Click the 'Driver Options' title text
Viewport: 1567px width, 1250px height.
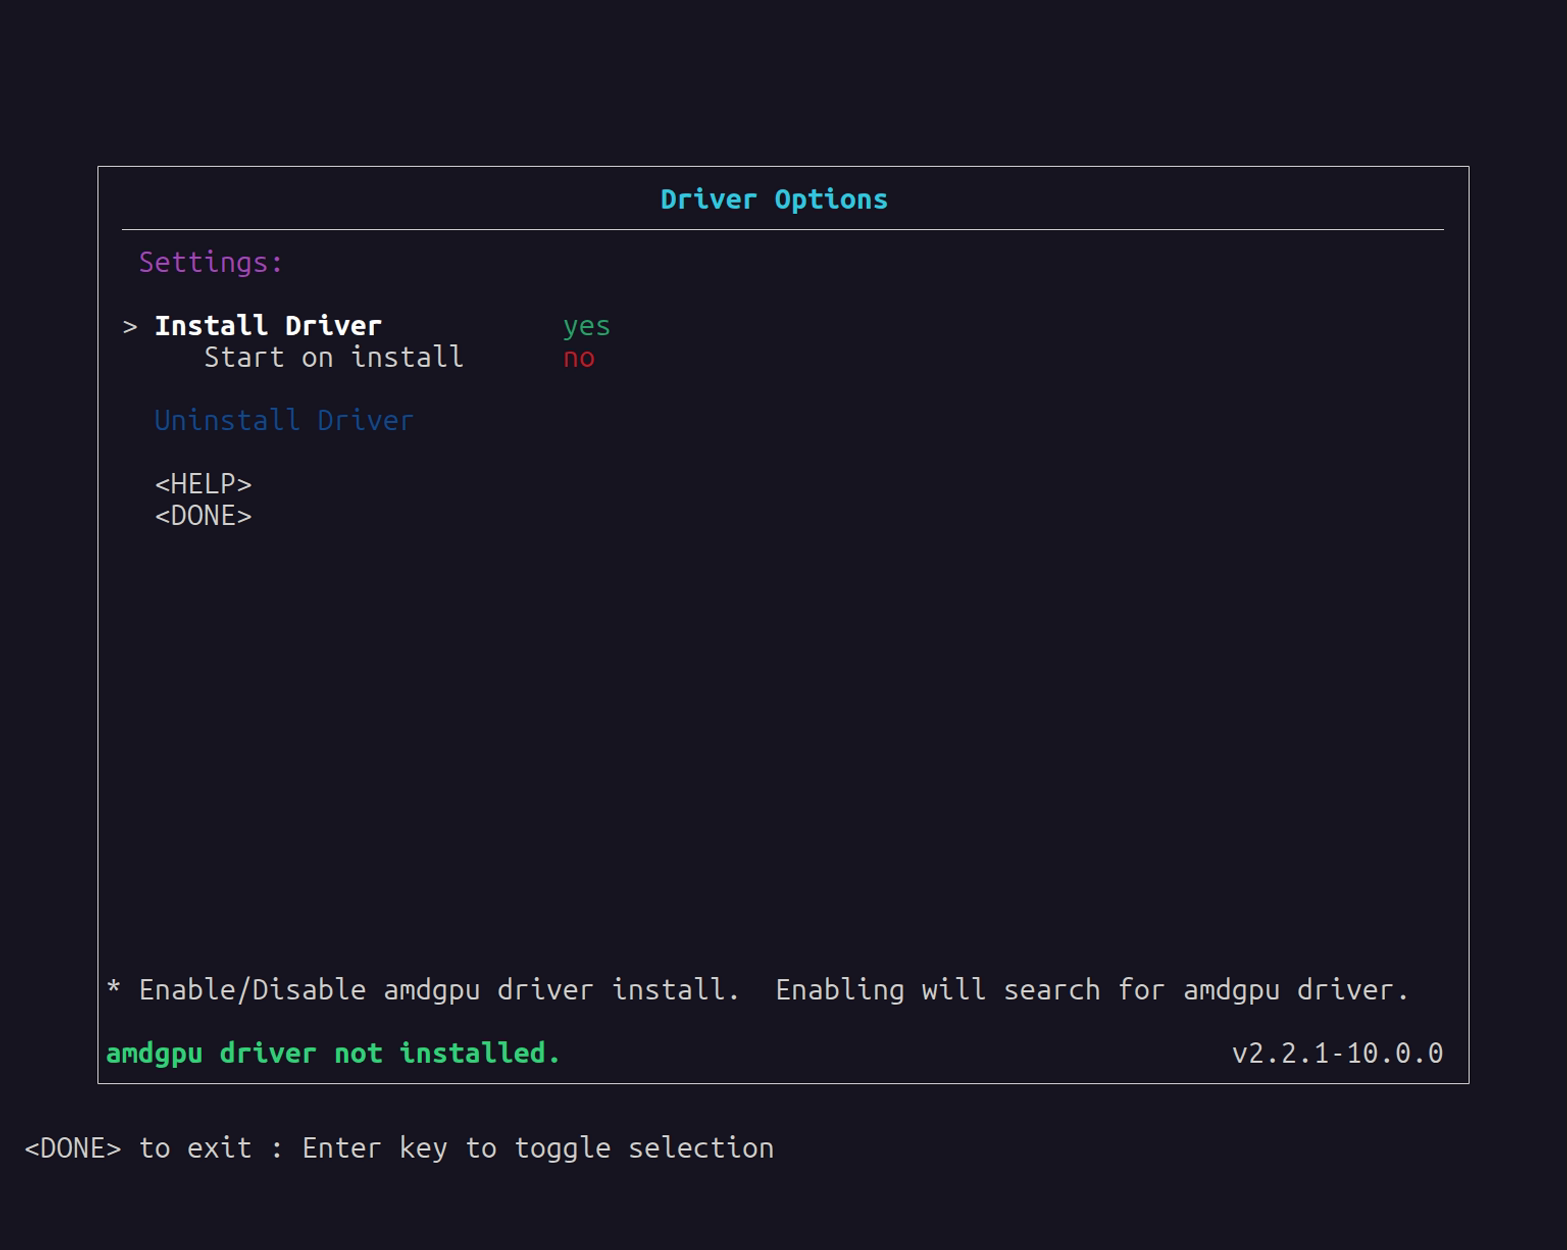pos(774,199)
